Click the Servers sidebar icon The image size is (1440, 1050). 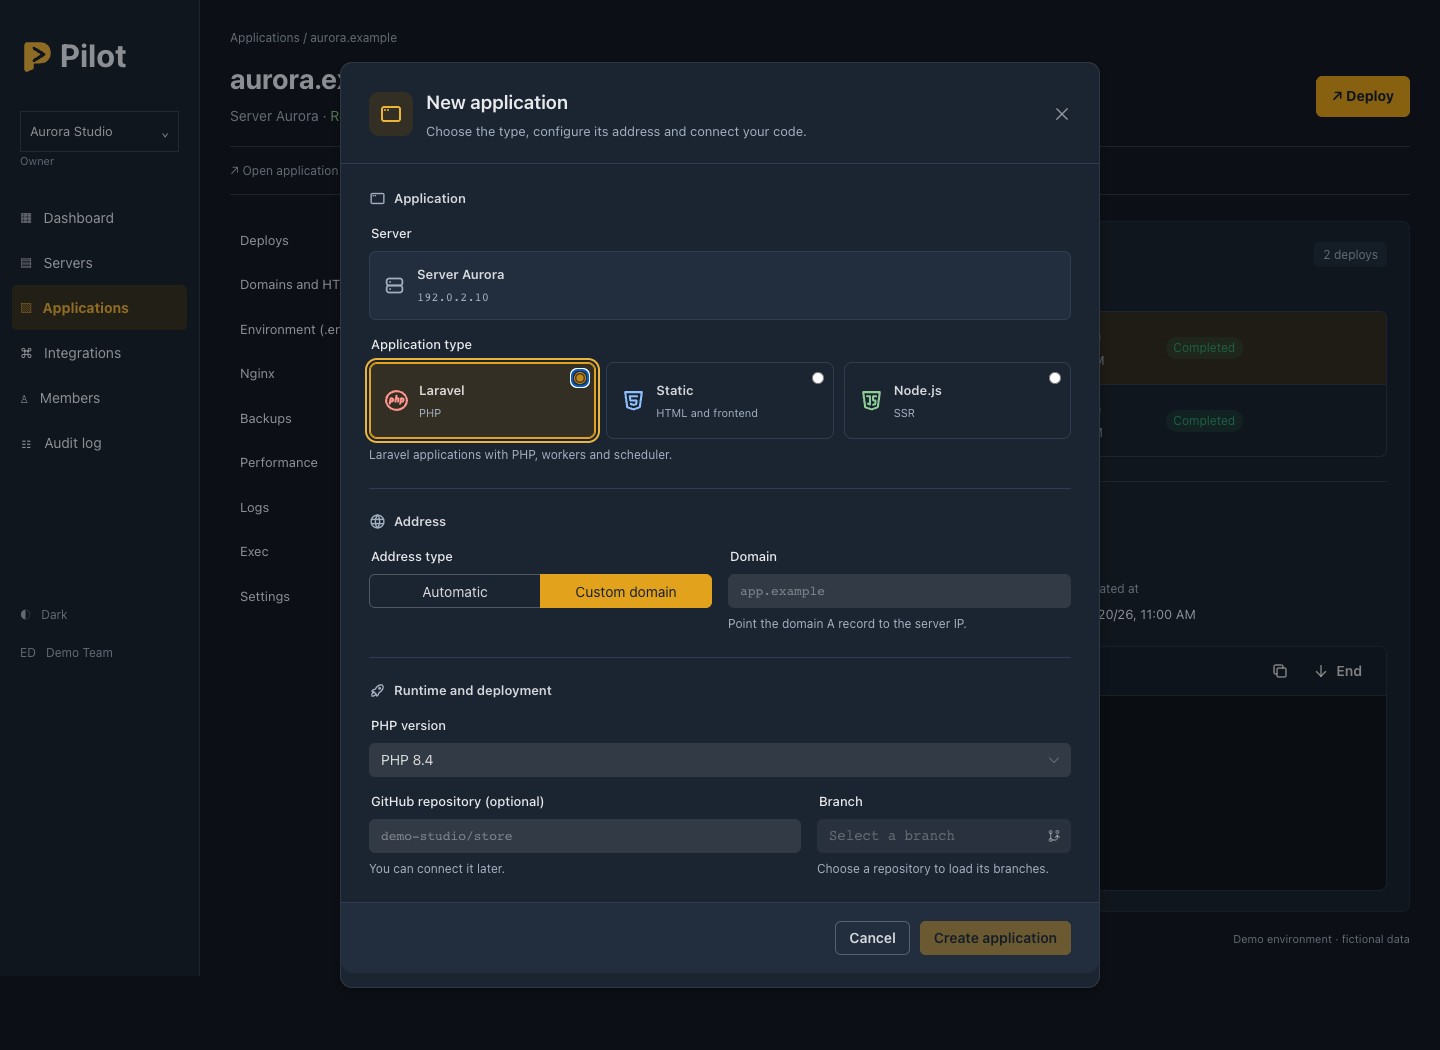point(26,263)
